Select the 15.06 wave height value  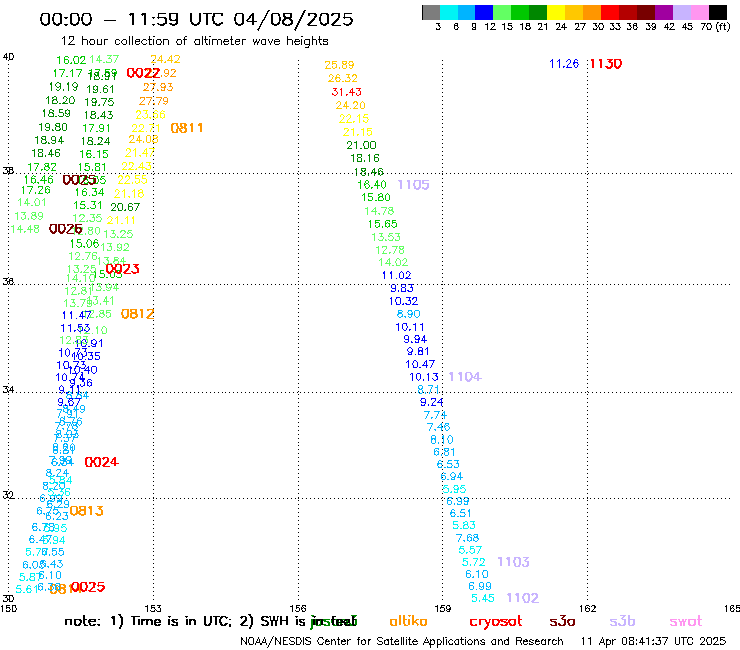(x=84, y=244)
